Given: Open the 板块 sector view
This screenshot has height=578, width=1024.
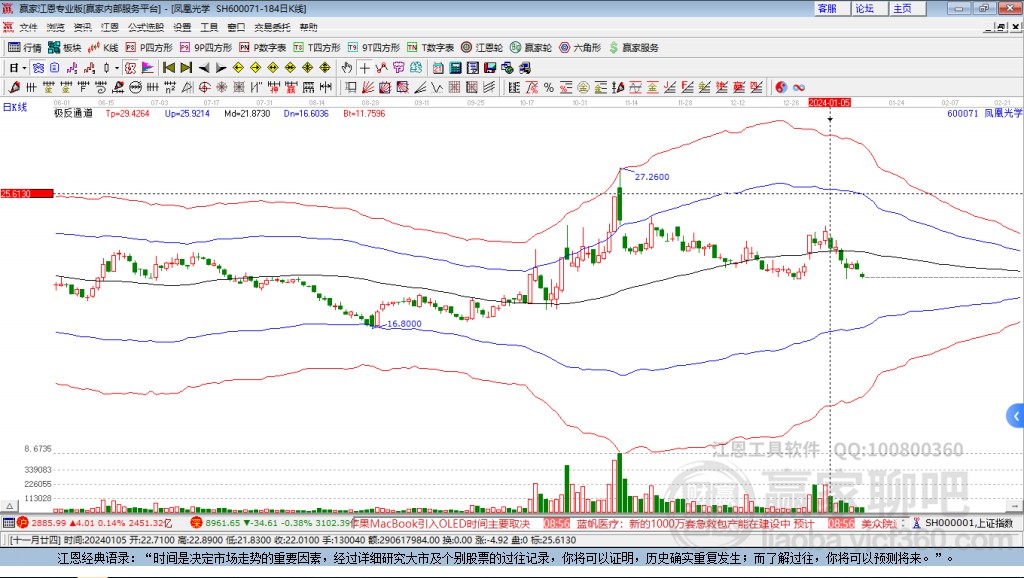Looking at the screenshot, I should pyautogui.click(x=66, y=47).
